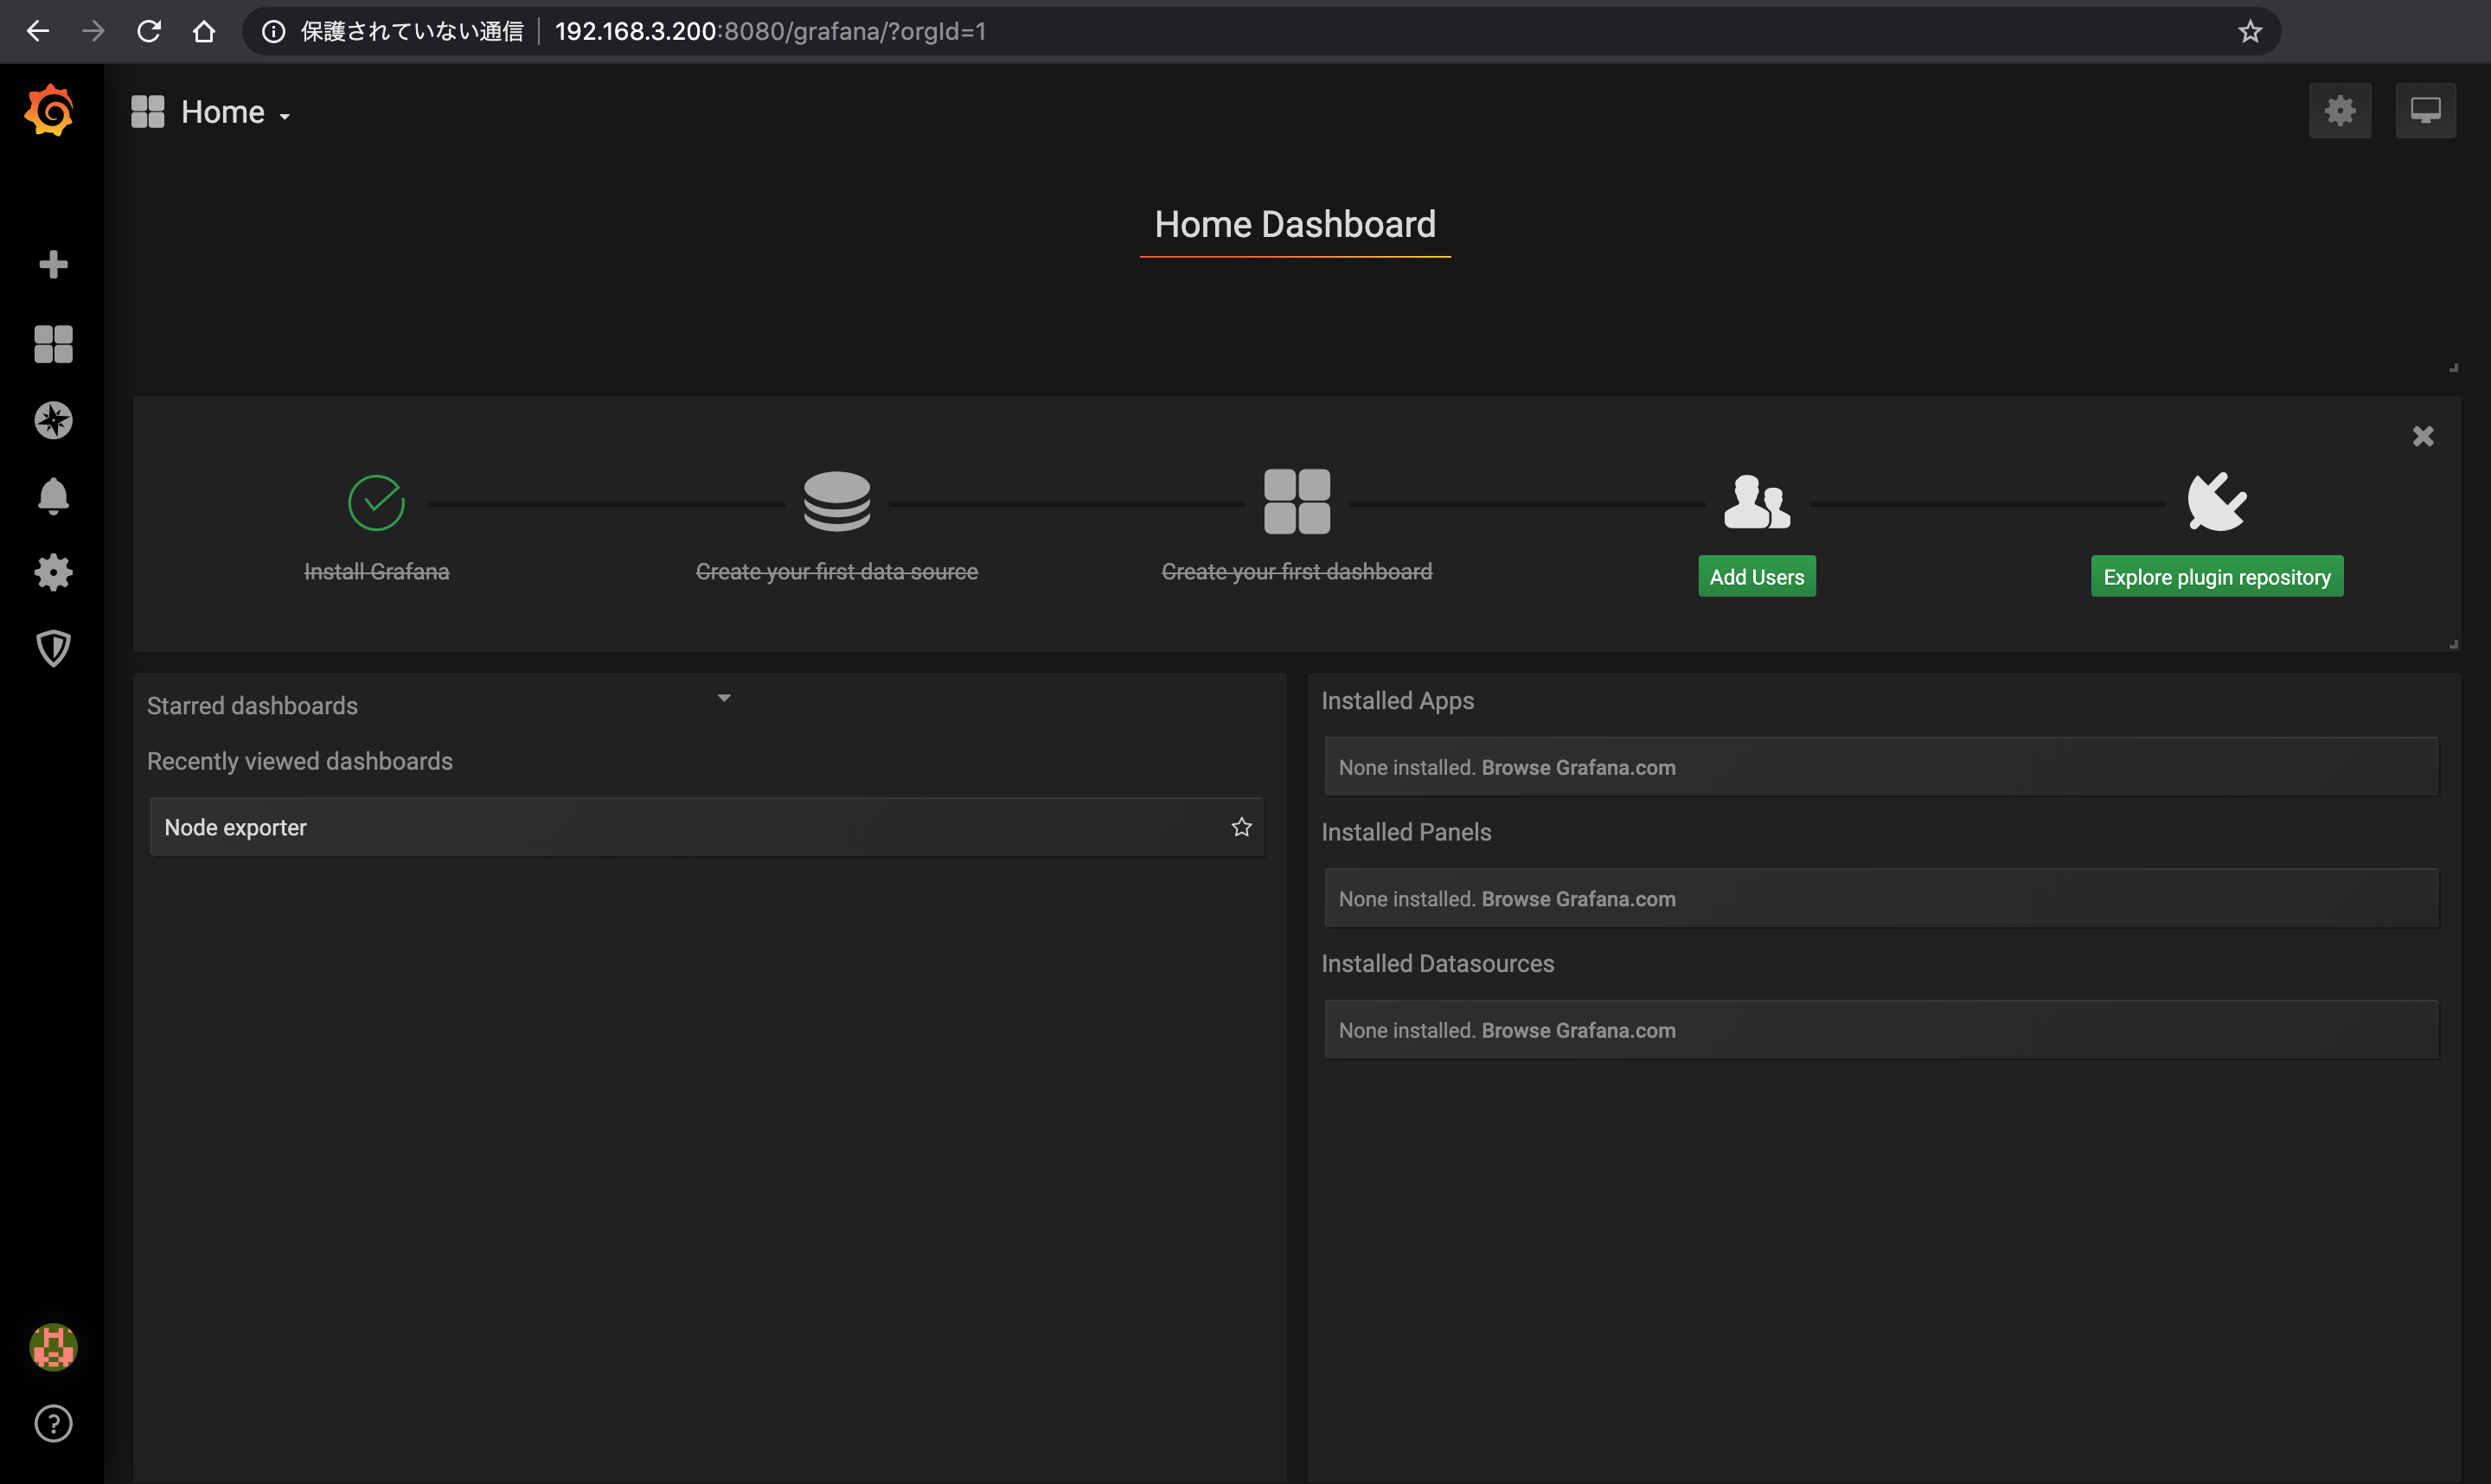
Task: Open the Node exporter dashboard
Action: pyautogui.click(x=707, y=827)
